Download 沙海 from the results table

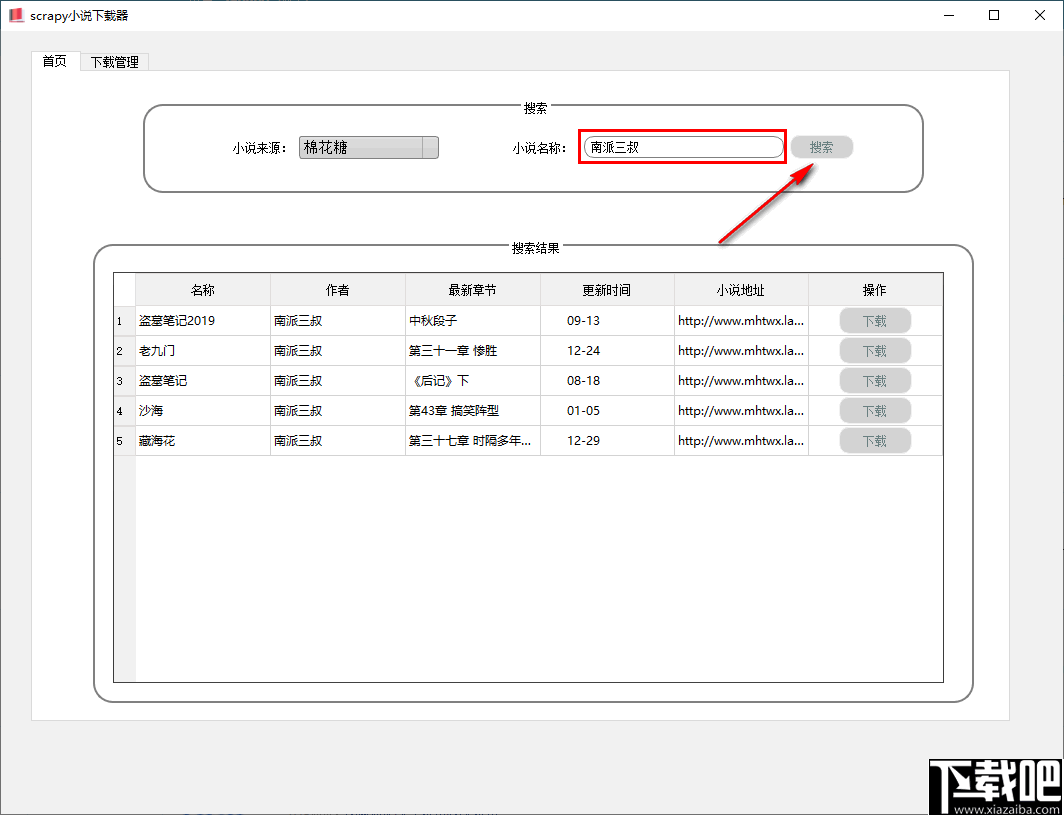tap(875, 410)
